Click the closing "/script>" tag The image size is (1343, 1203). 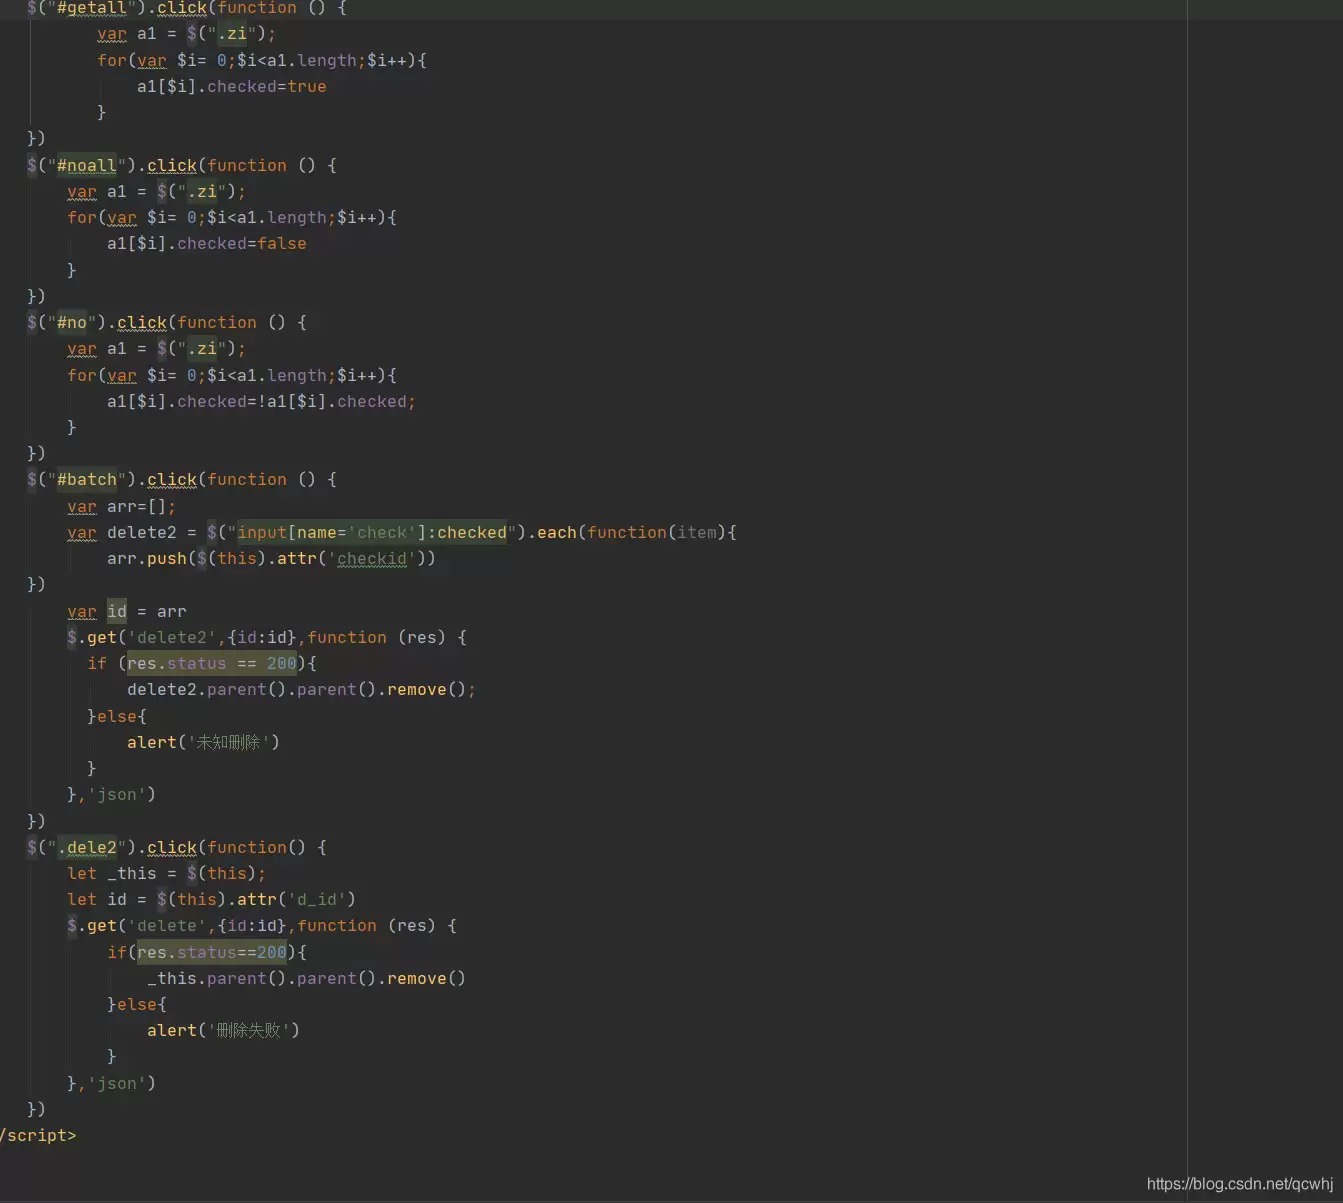(x=38, y=1135)
